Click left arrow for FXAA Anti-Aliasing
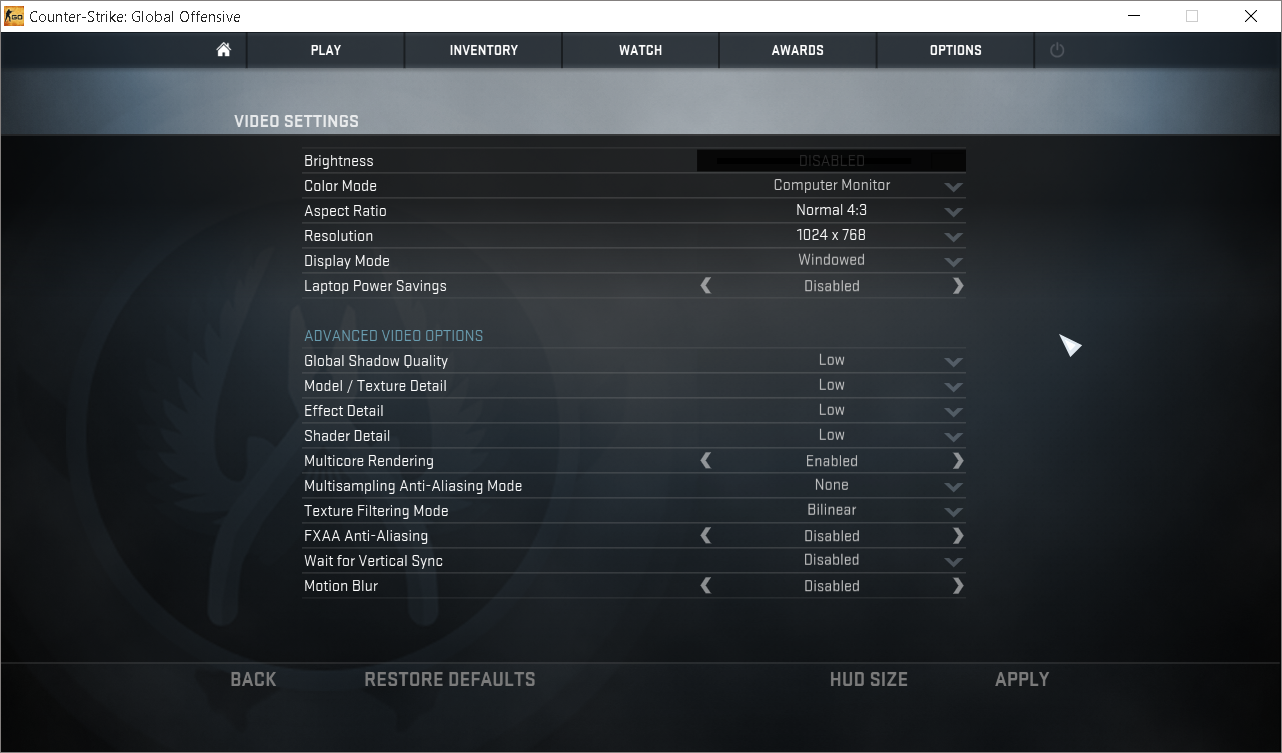 coord(706,536)
